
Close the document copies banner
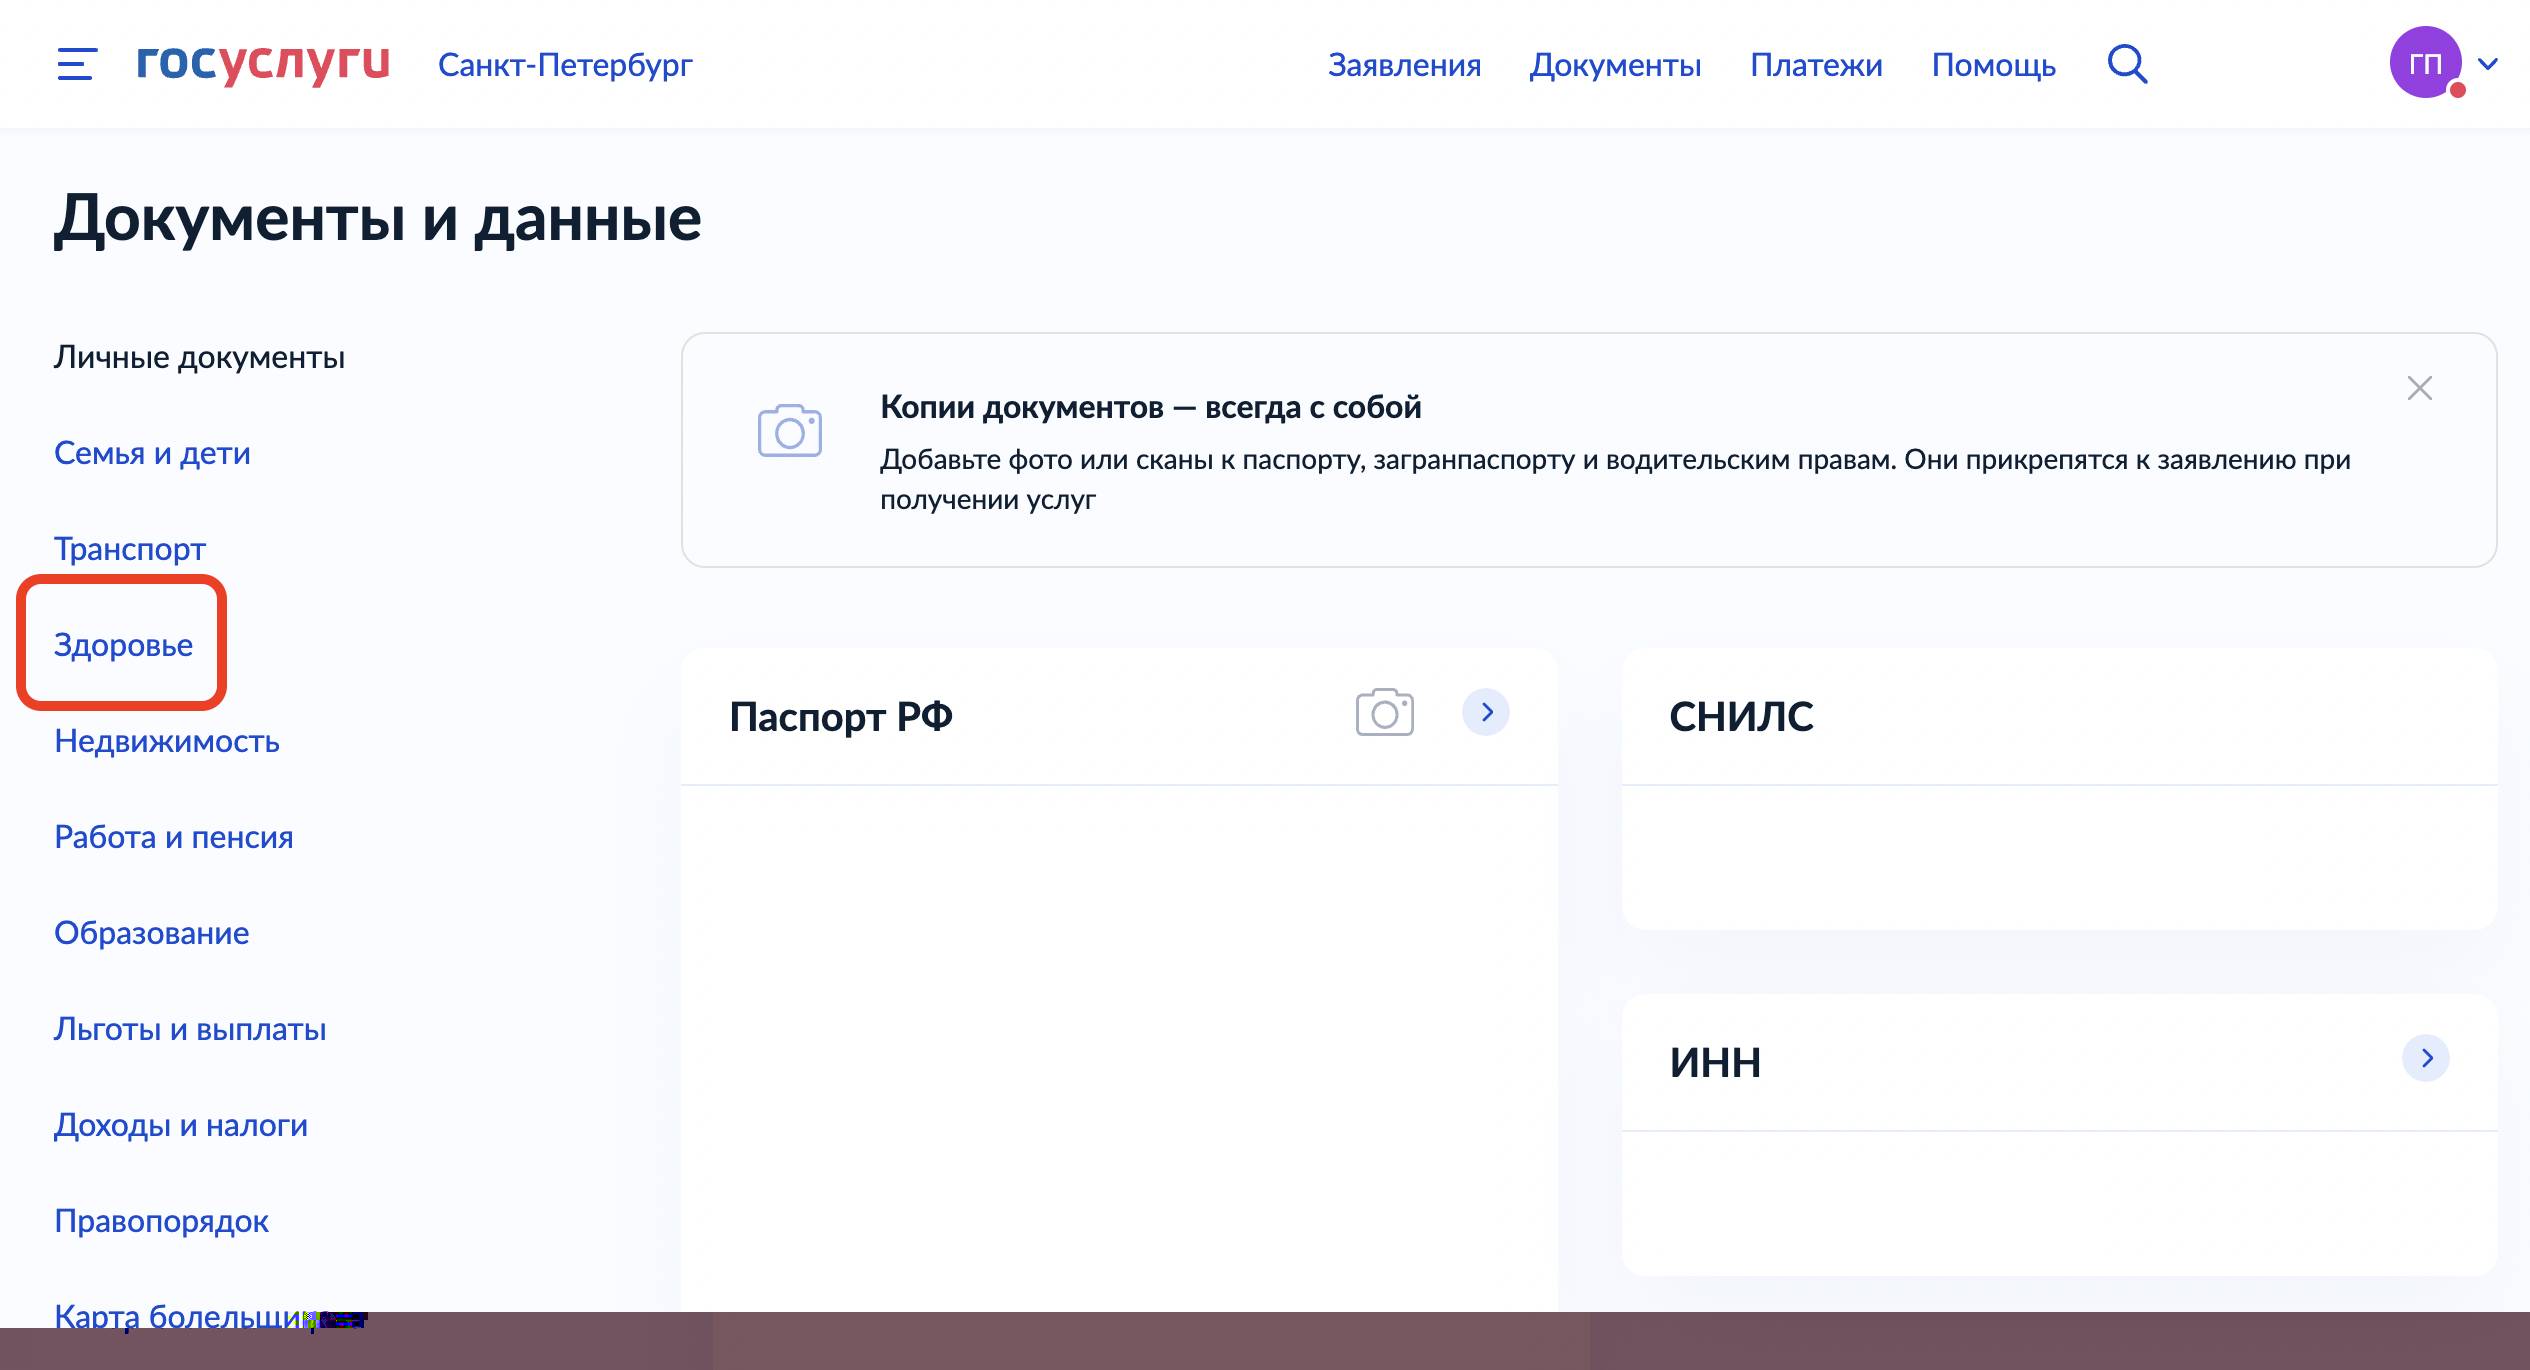pos(2419,388)
